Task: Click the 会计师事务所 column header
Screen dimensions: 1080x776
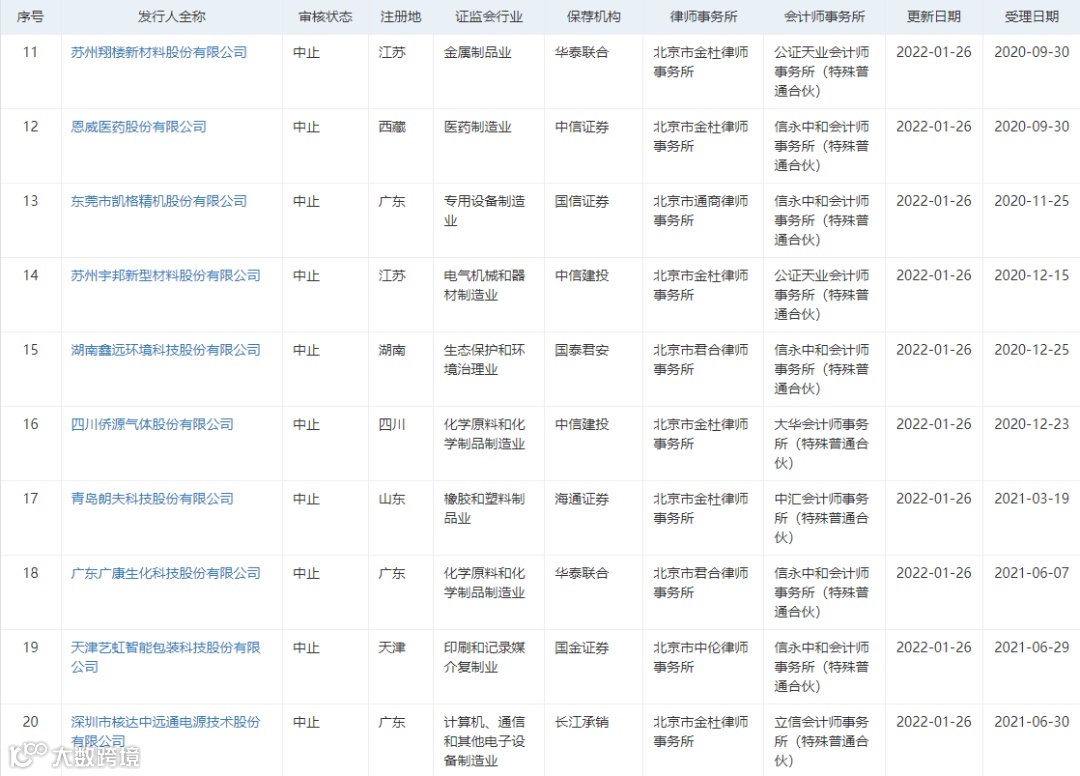Action: [x=824, y=17]
